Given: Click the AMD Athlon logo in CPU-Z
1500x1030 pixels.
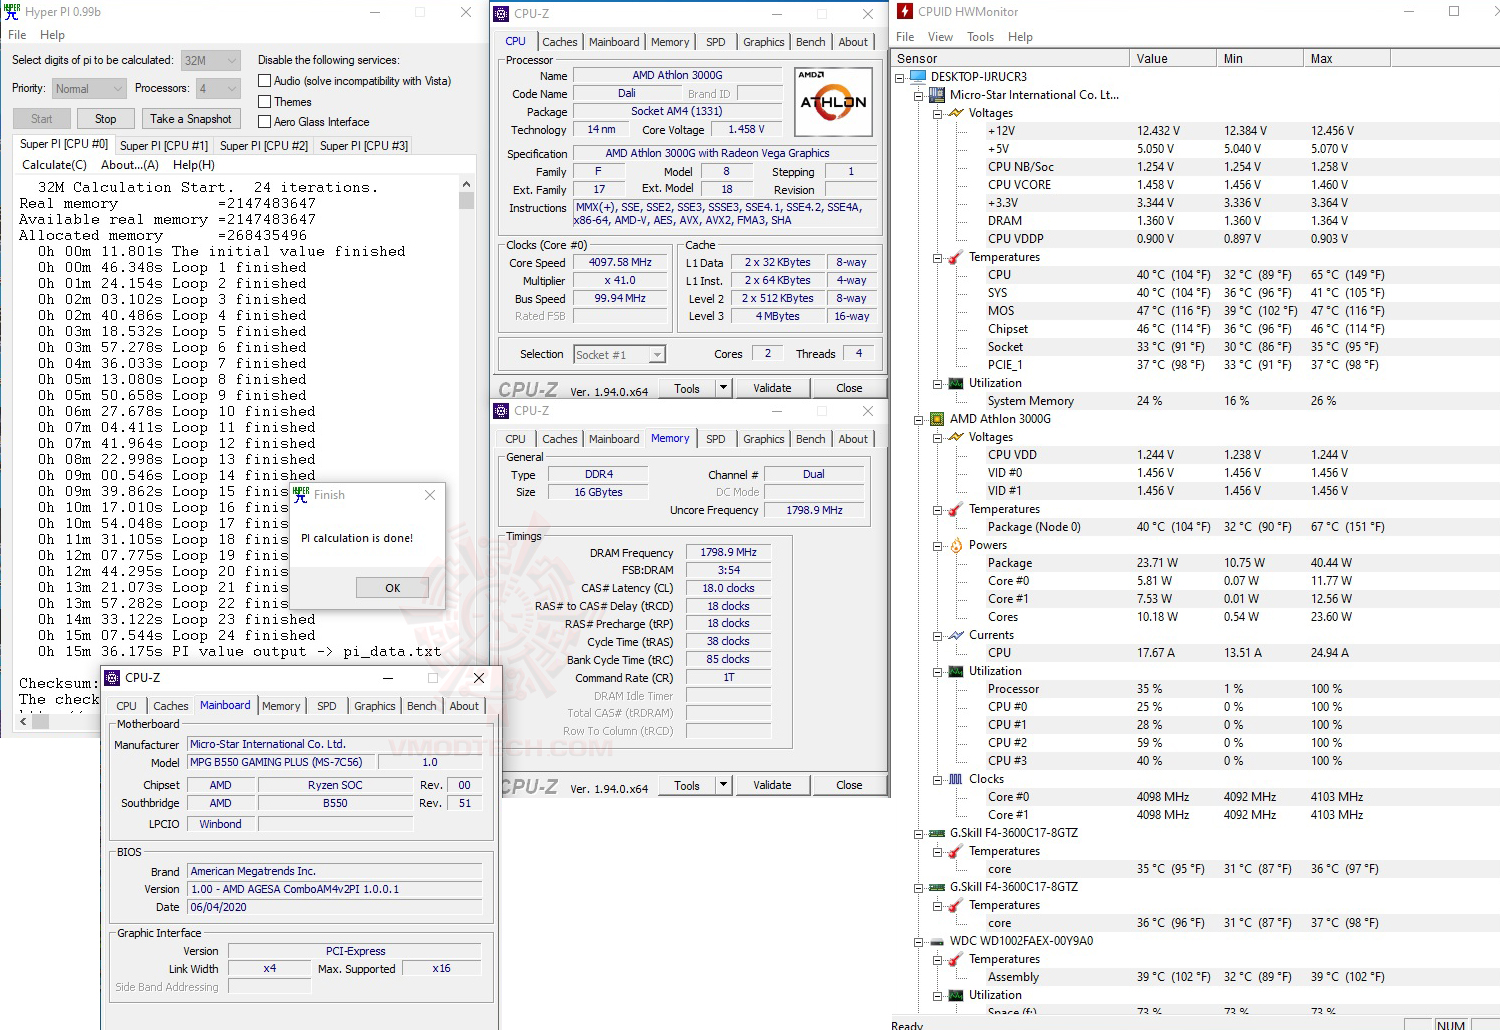Looking at the screenshot, I should (833, 101).
